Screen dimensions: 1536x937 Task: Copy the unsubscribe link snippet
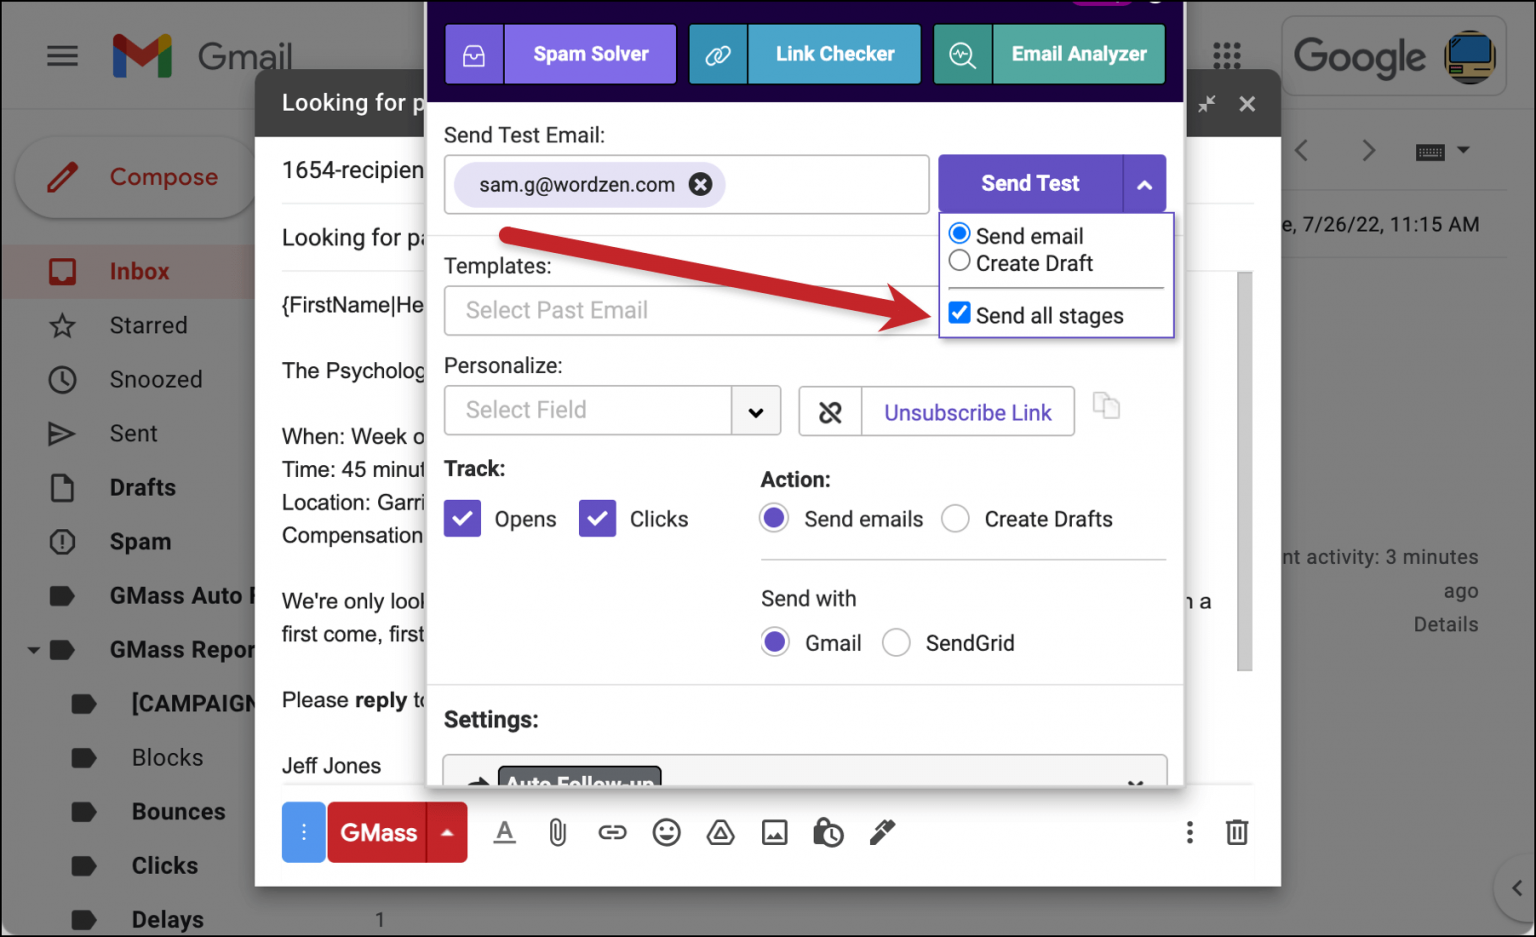(1107, 405)
